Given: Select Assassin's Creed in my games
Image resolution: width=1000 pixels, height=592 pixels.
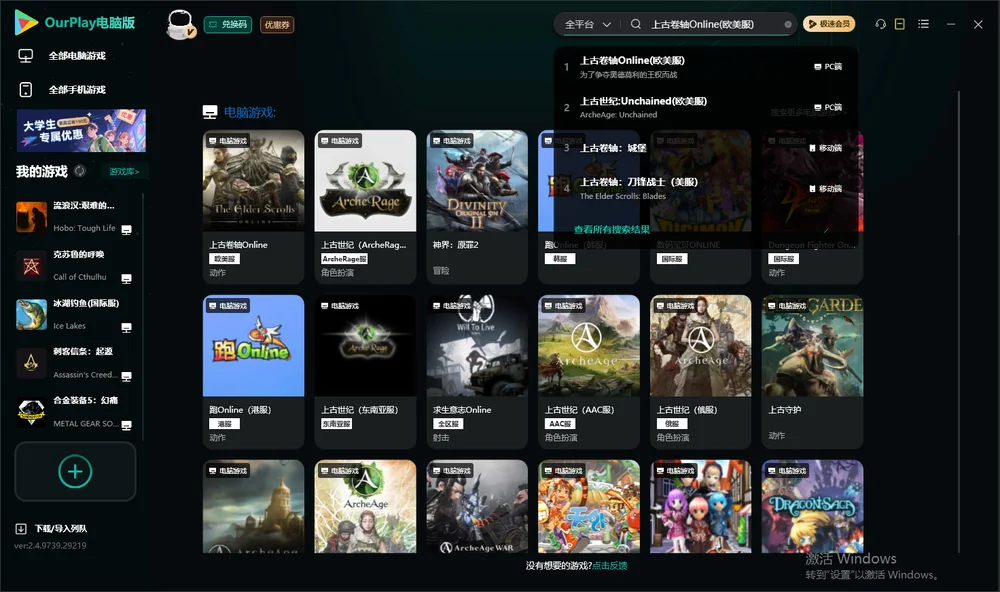Looking at the screenshot, I should coord(75,363).
